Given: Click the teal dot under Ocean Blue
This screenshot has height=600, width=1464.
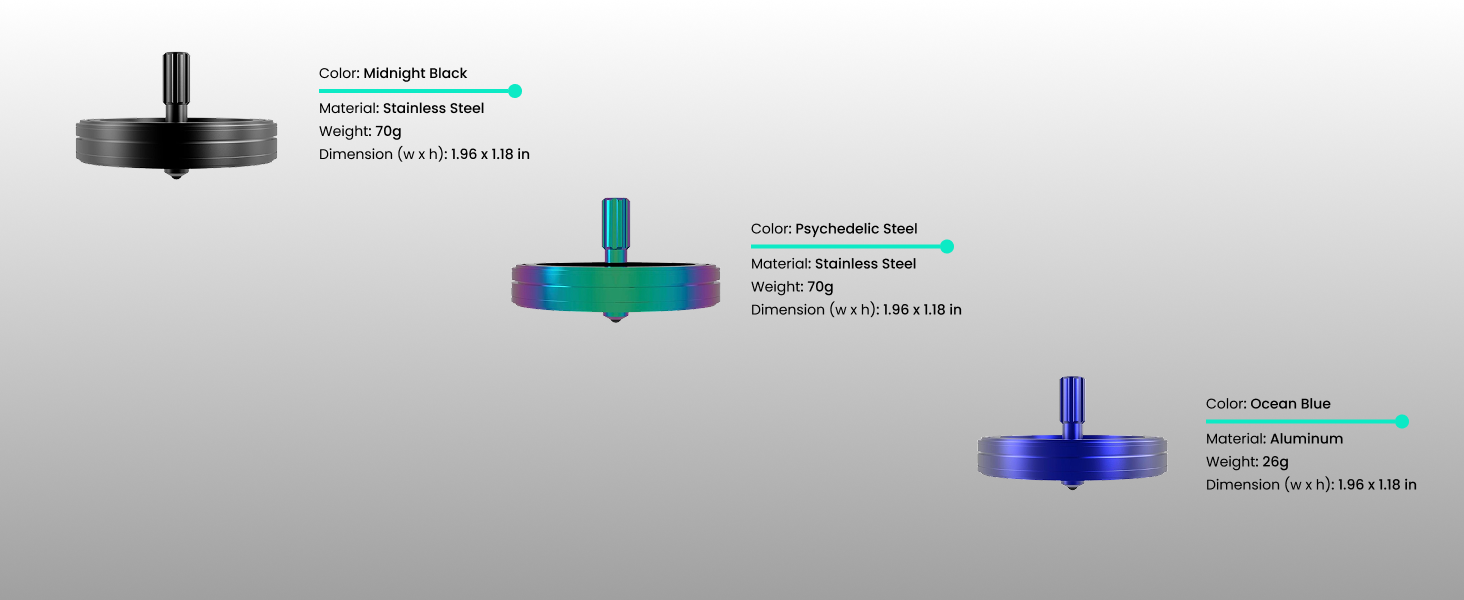Looking at the screenshot, I should click(1402, 421).
